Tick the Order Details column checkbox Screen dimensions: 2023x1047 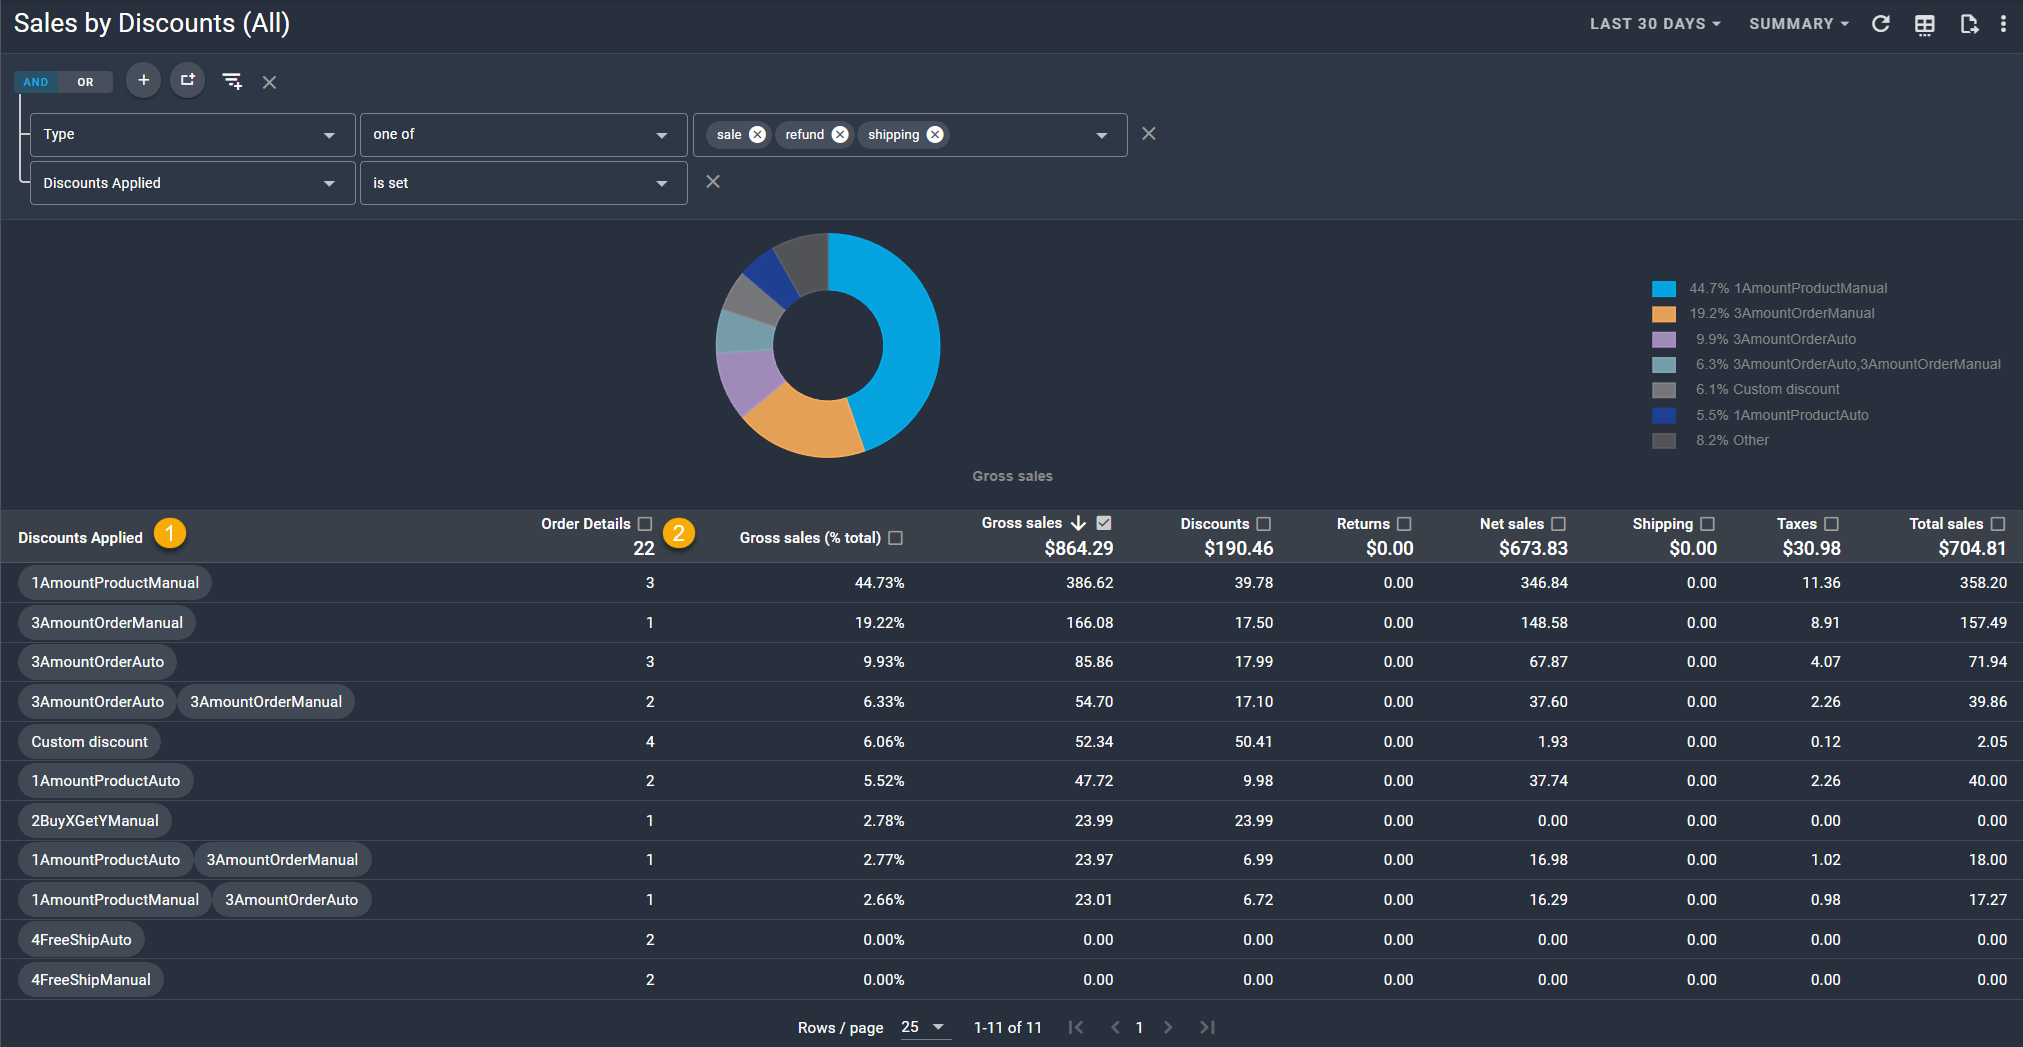pyautogui.click(x=645, y=524)
